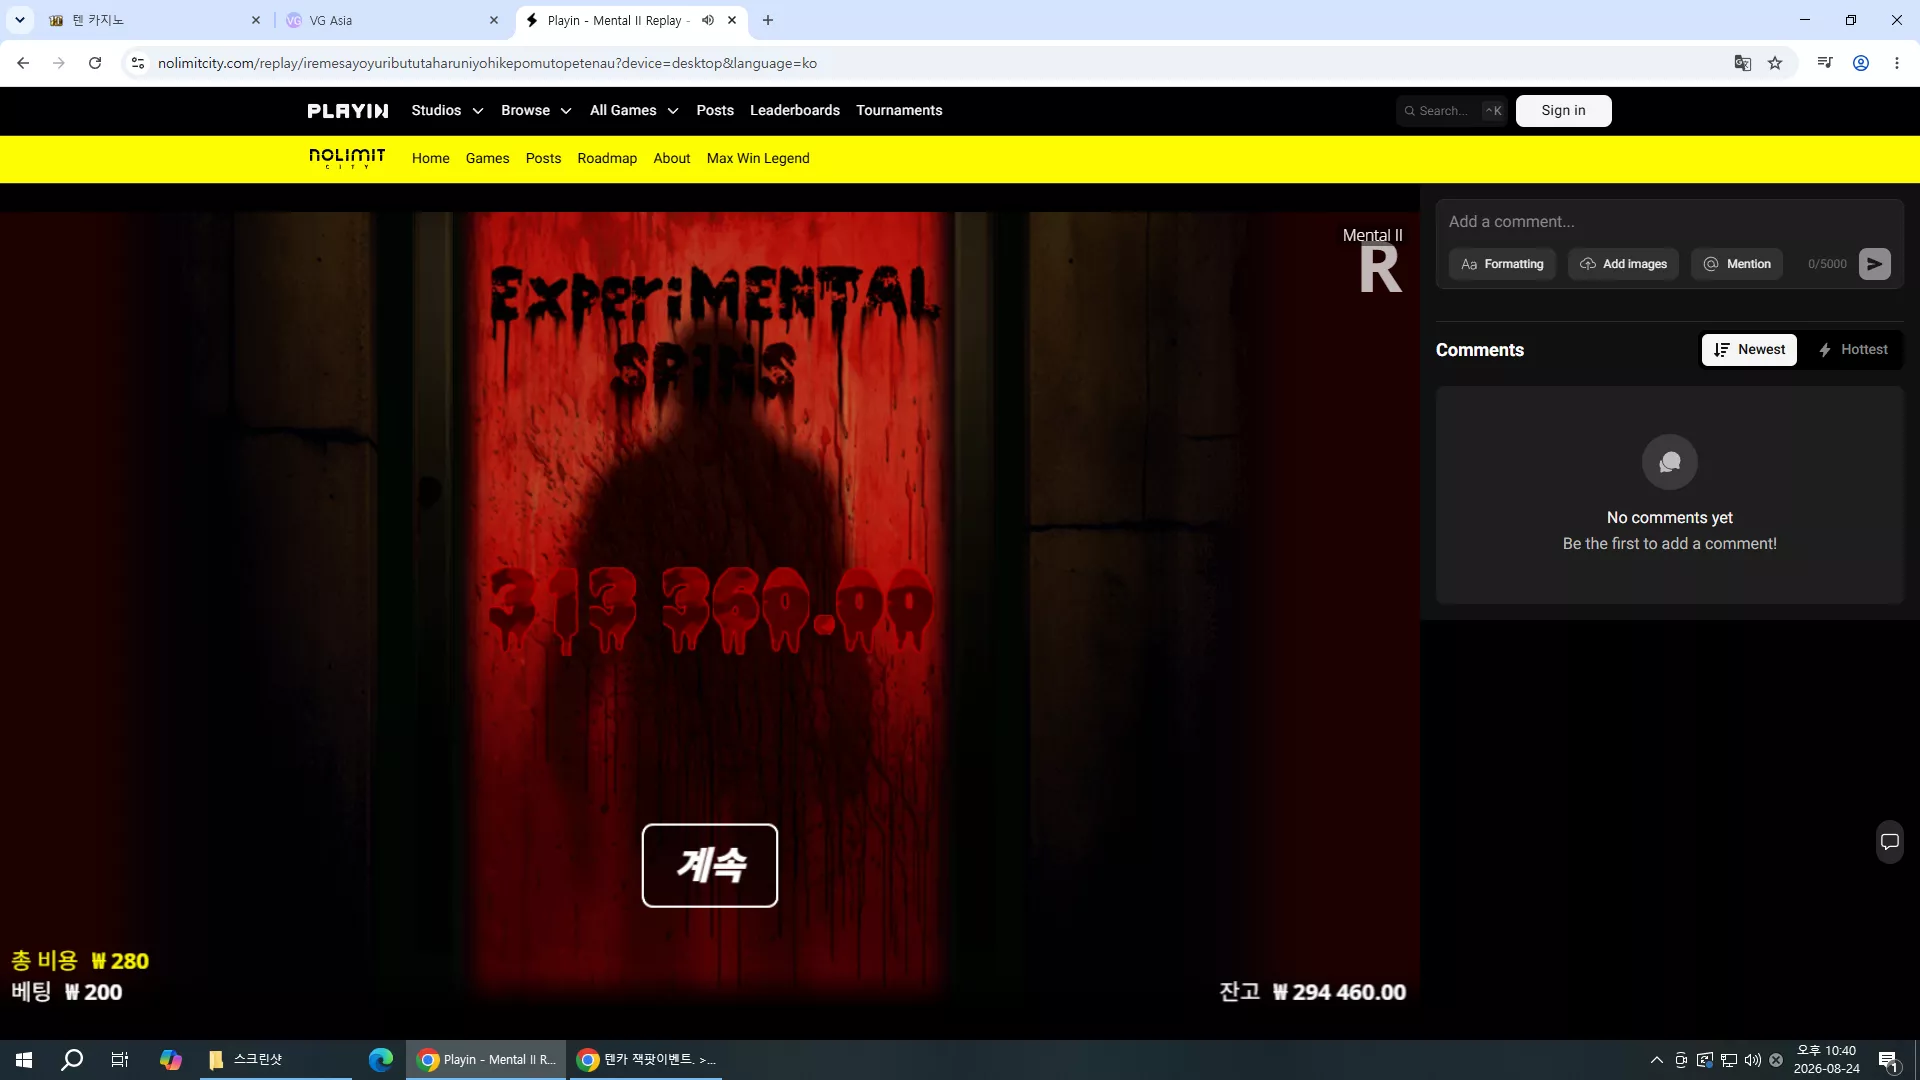Open Microsoft Edge from the taskbar

click(x=381, y=1060)
